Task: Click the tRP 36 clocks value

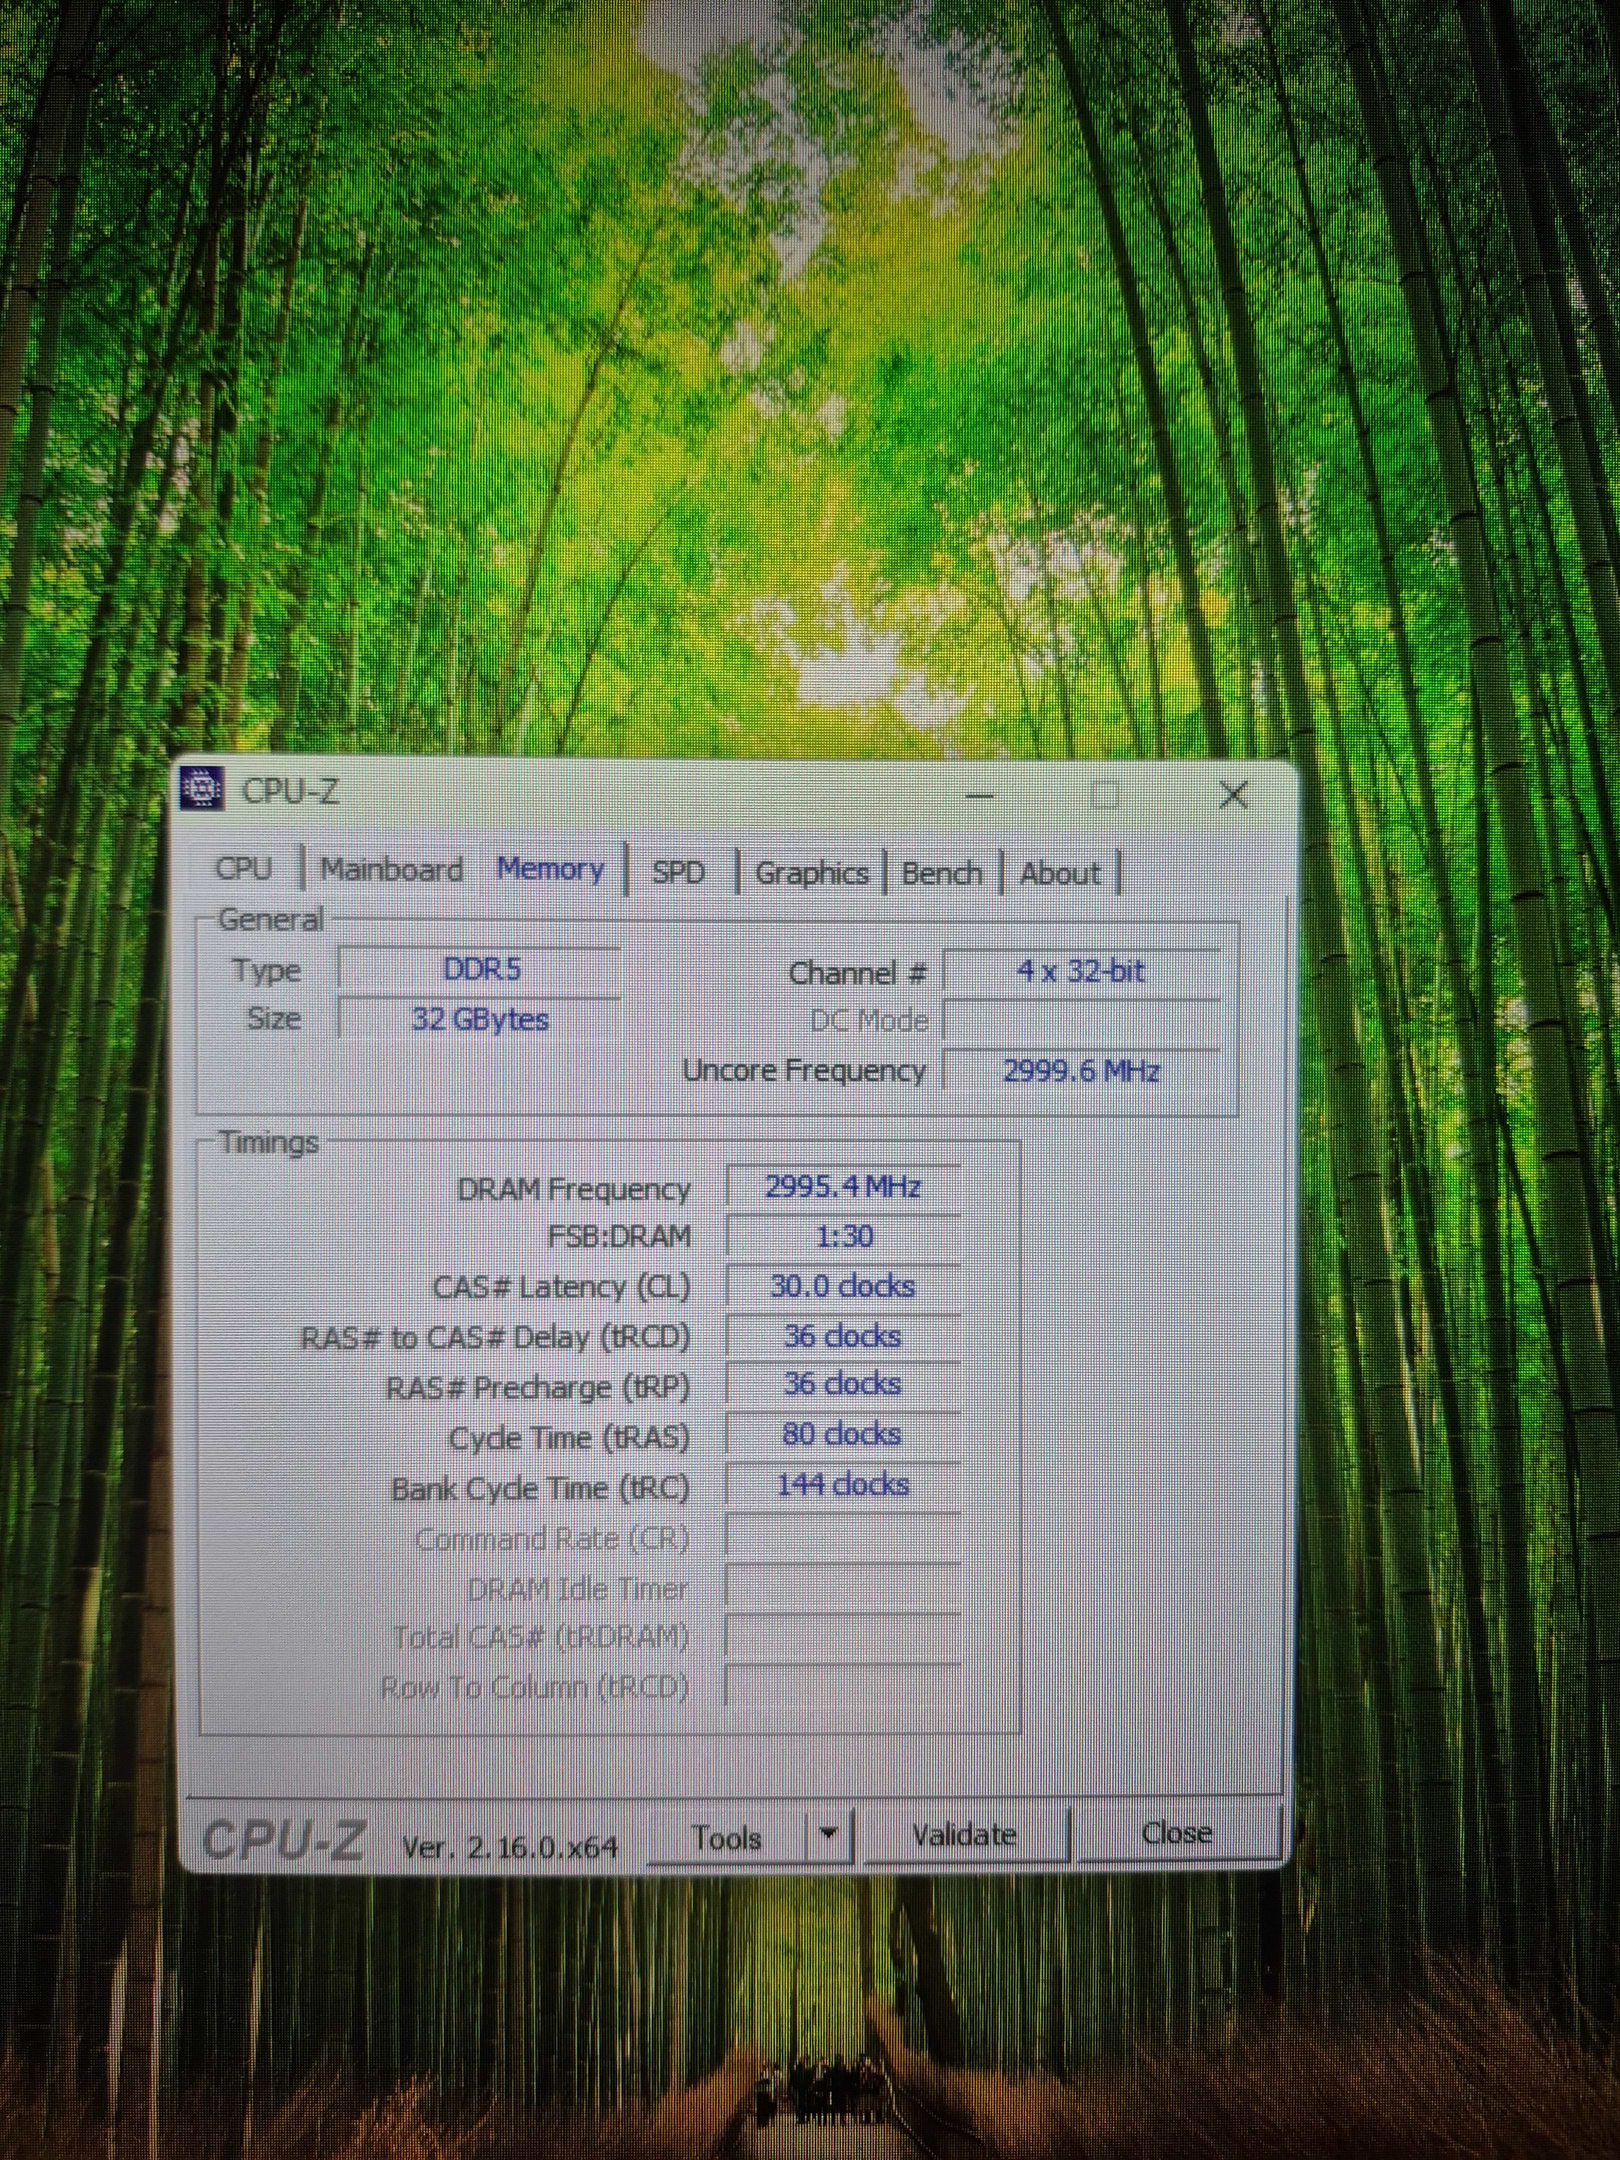Action: (843, 1384)
